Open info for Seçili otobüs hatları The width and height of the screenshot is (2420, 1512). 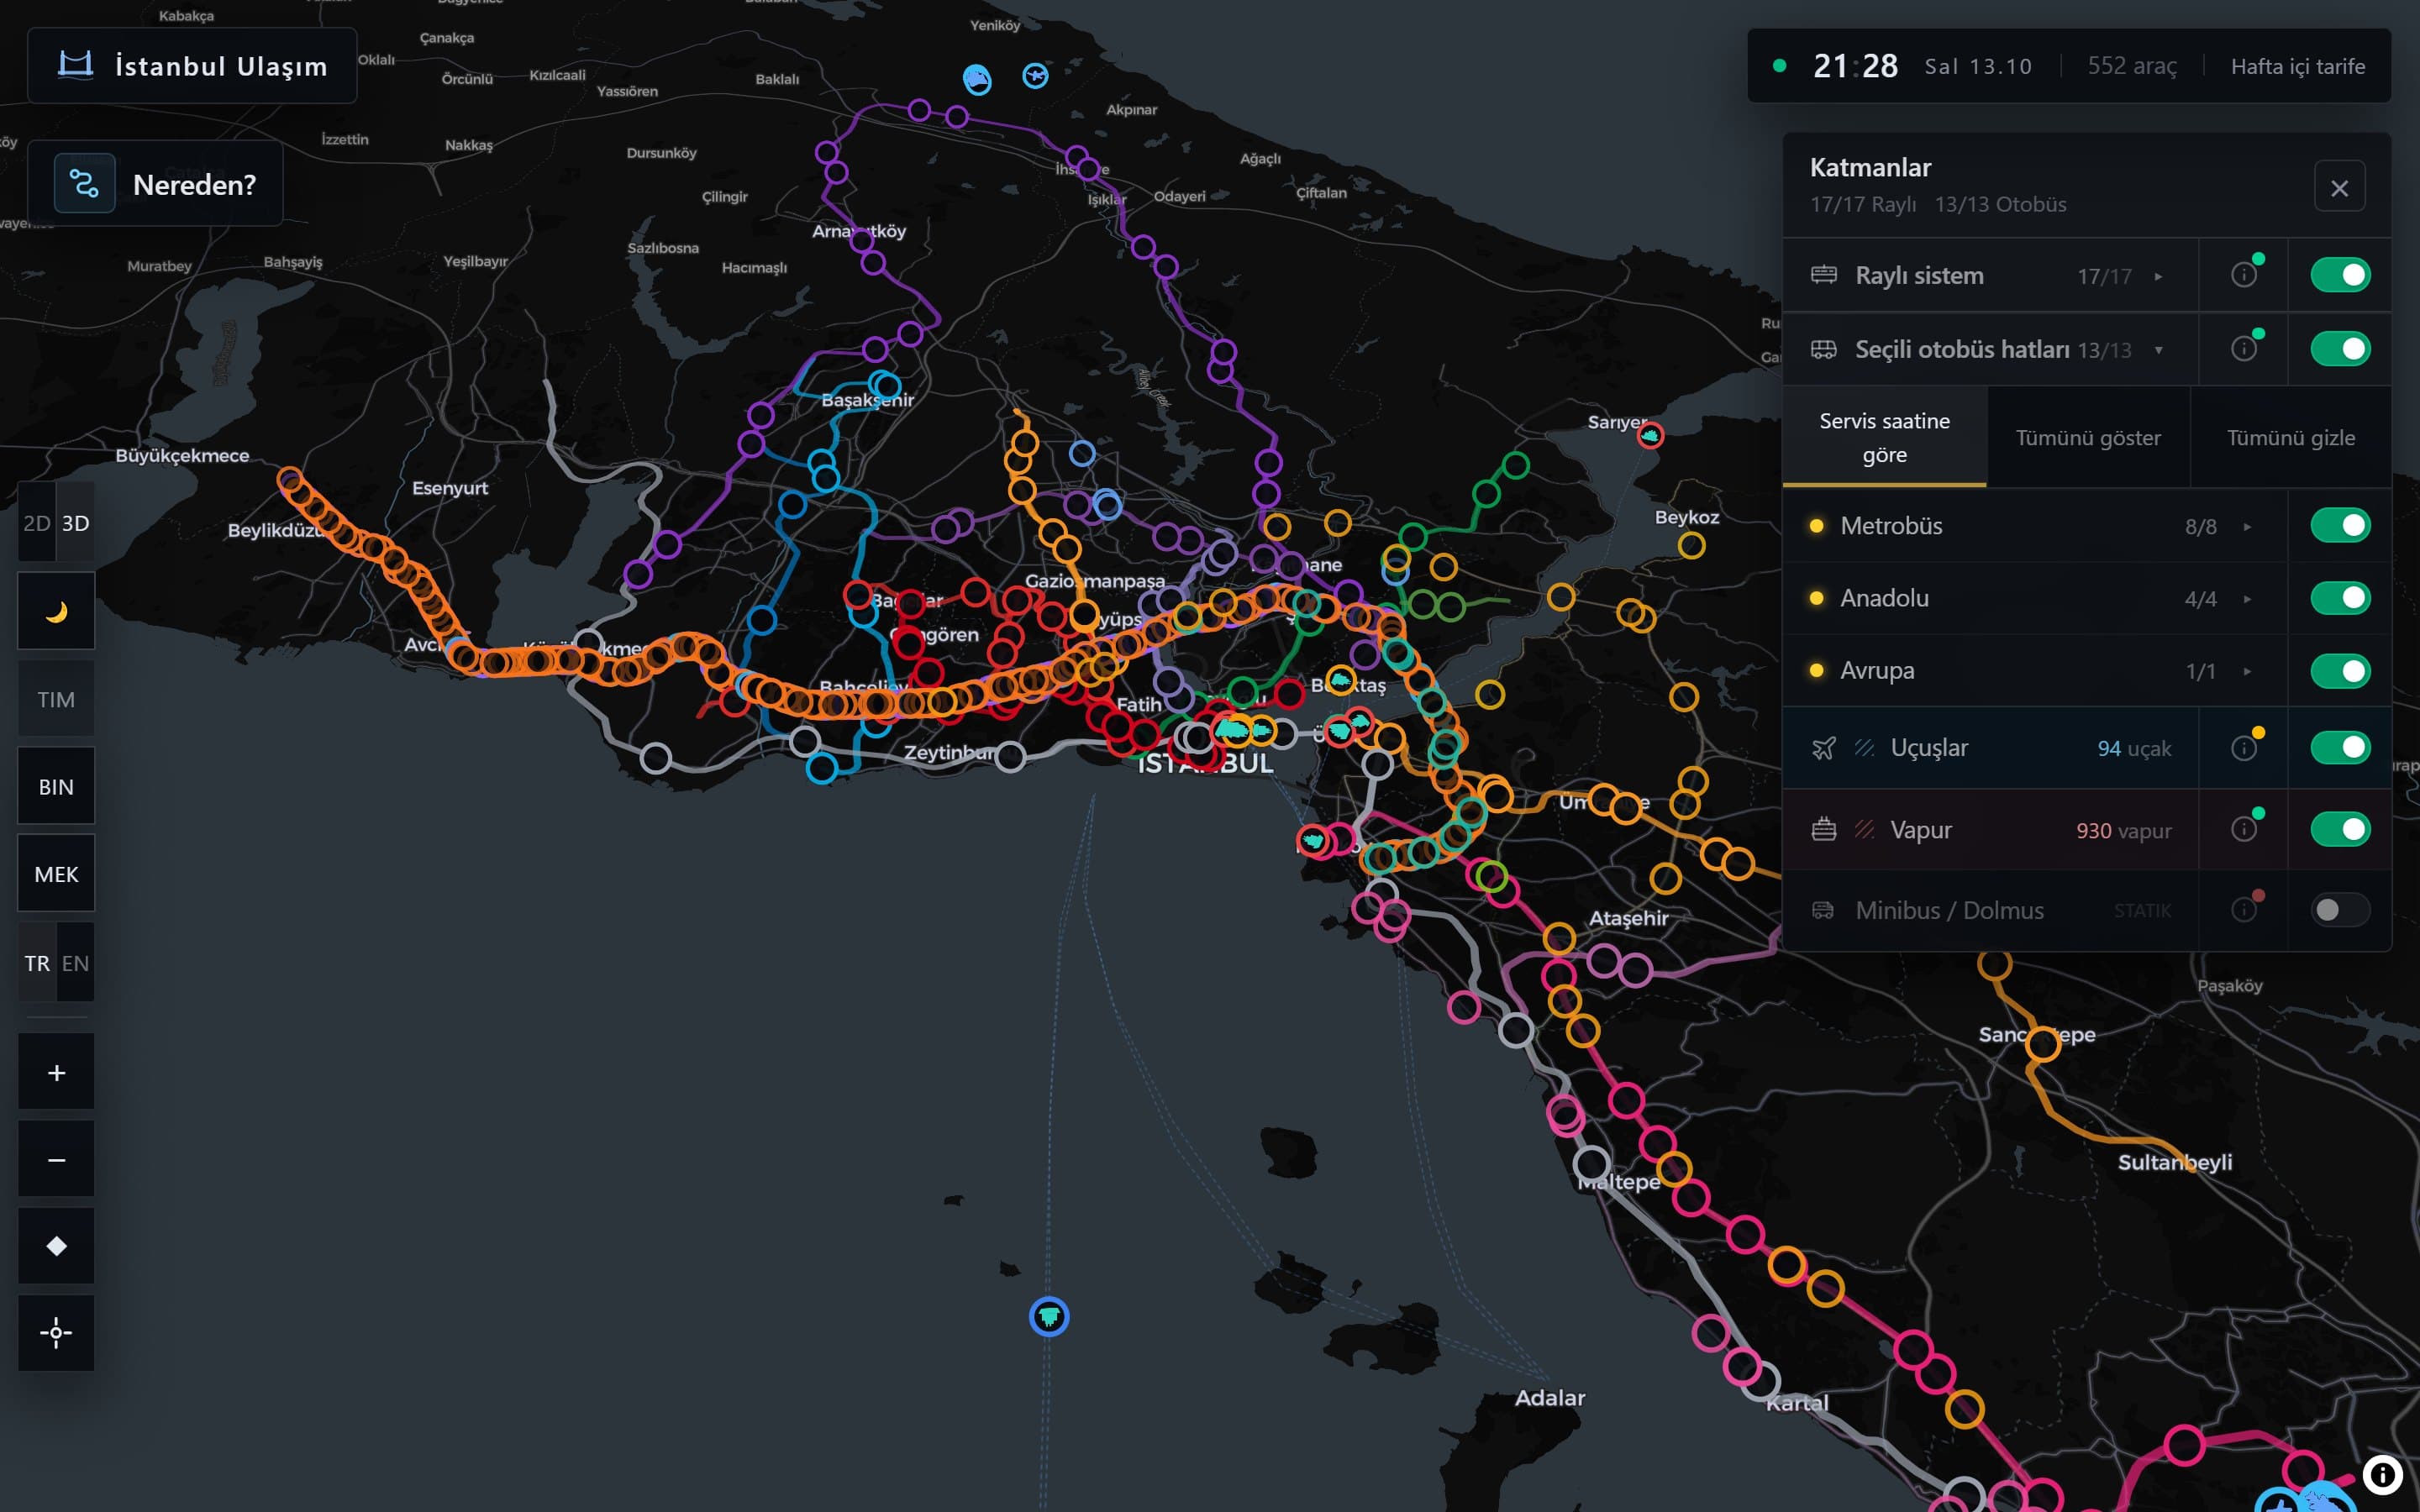2243,349
